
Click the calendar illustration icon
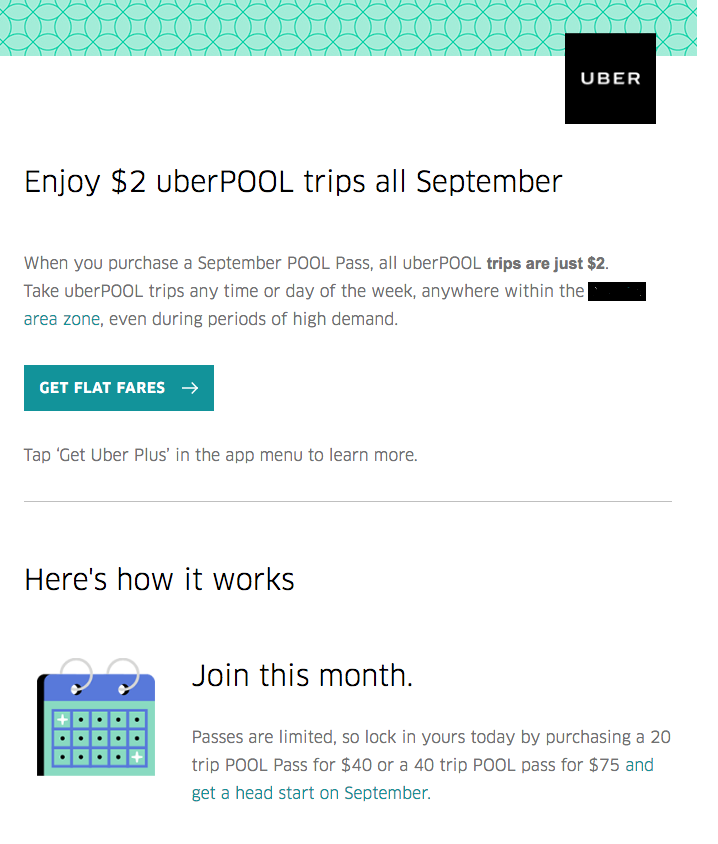click(x=96, y=717)
